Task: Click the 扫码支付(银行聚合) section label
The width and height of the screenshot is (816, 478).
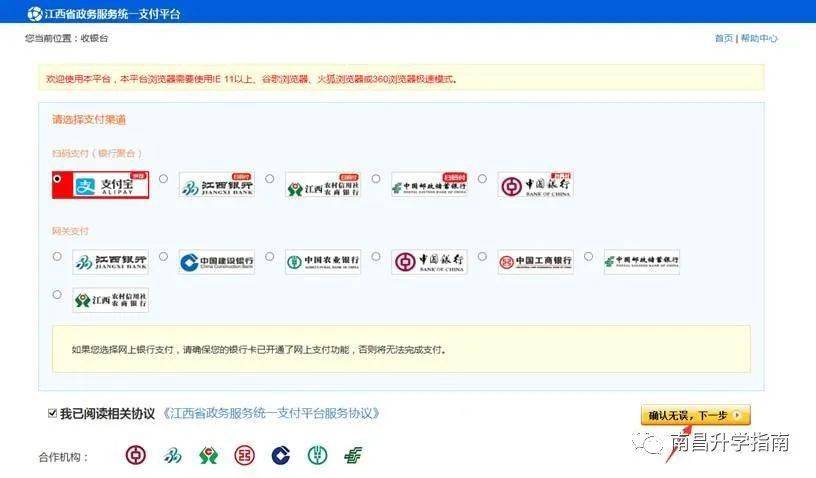Action: point(97,153)
